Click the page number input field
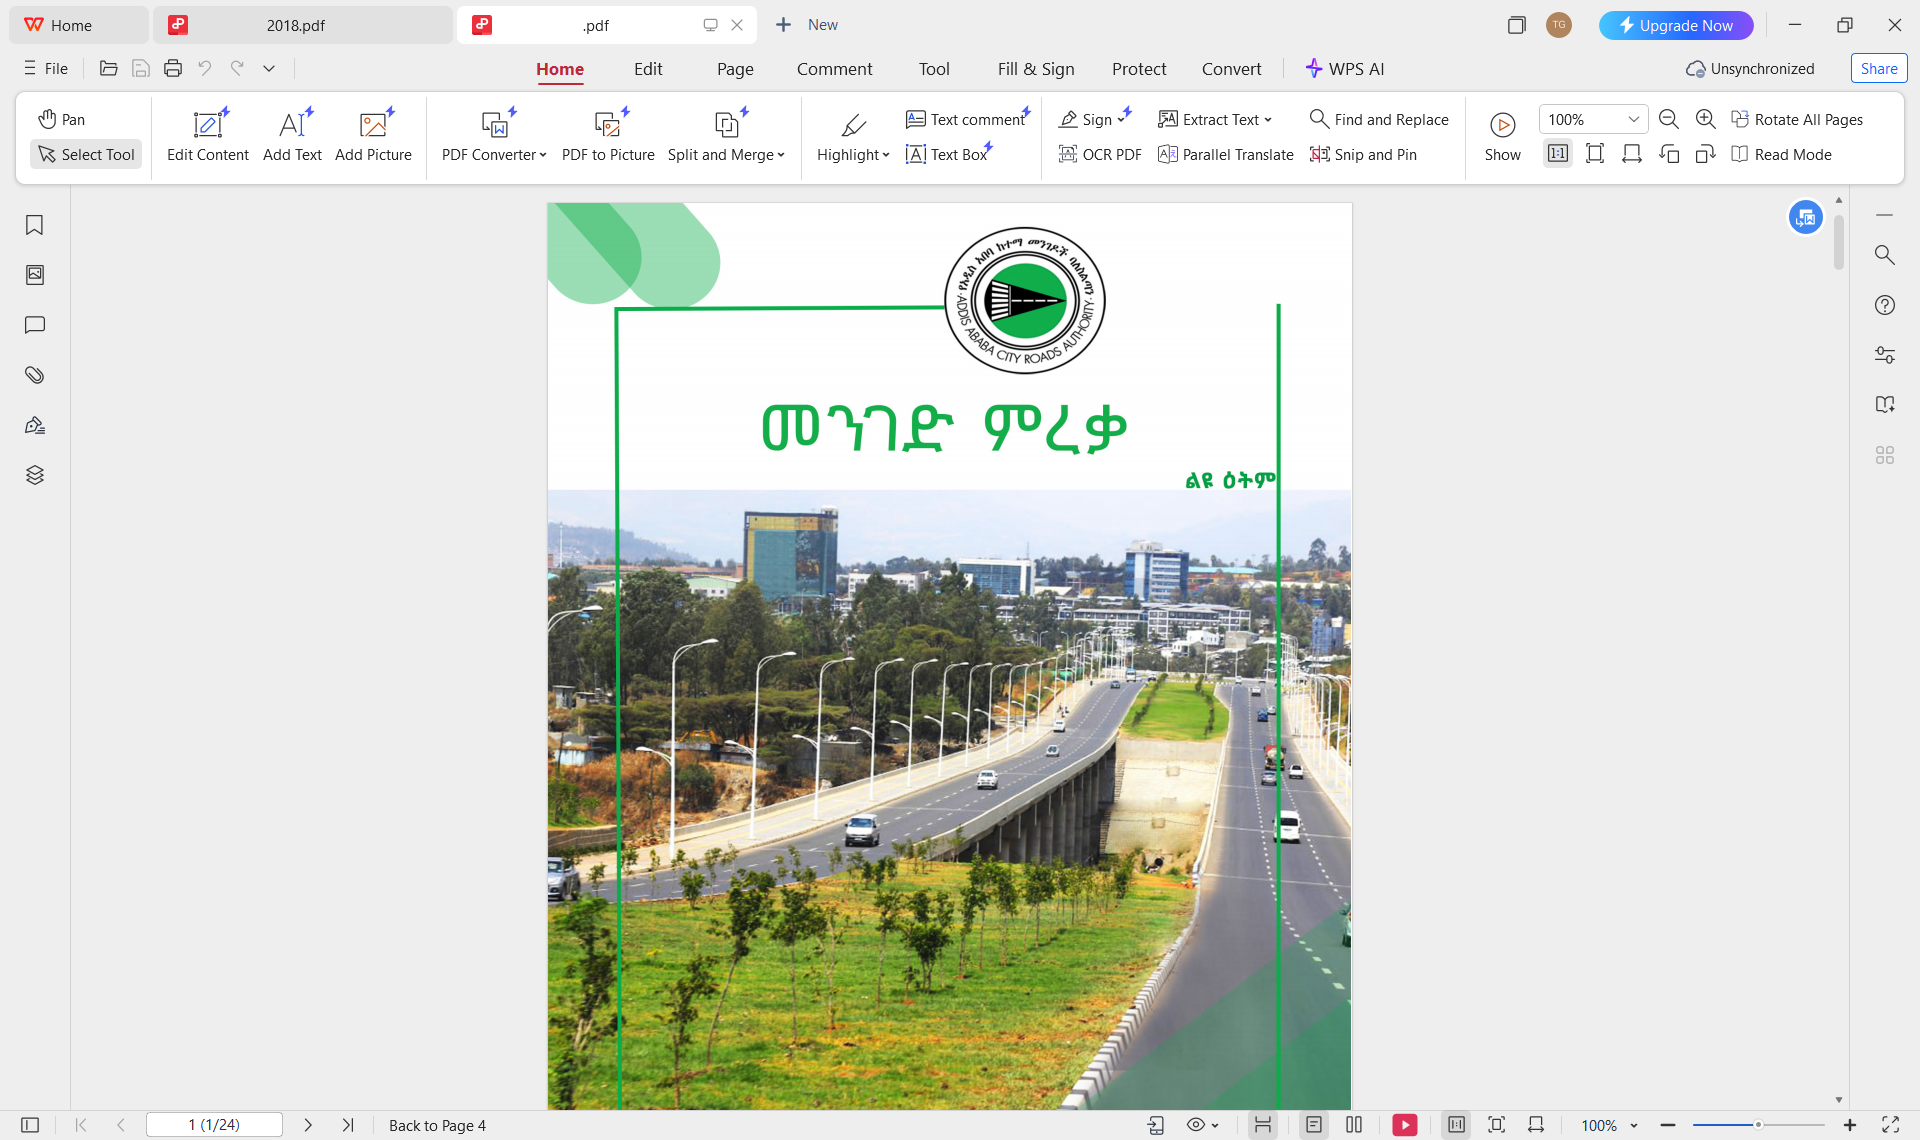Image resolution: width=1920 pixels, height=1140 pixels. [x=214, y=1125]
